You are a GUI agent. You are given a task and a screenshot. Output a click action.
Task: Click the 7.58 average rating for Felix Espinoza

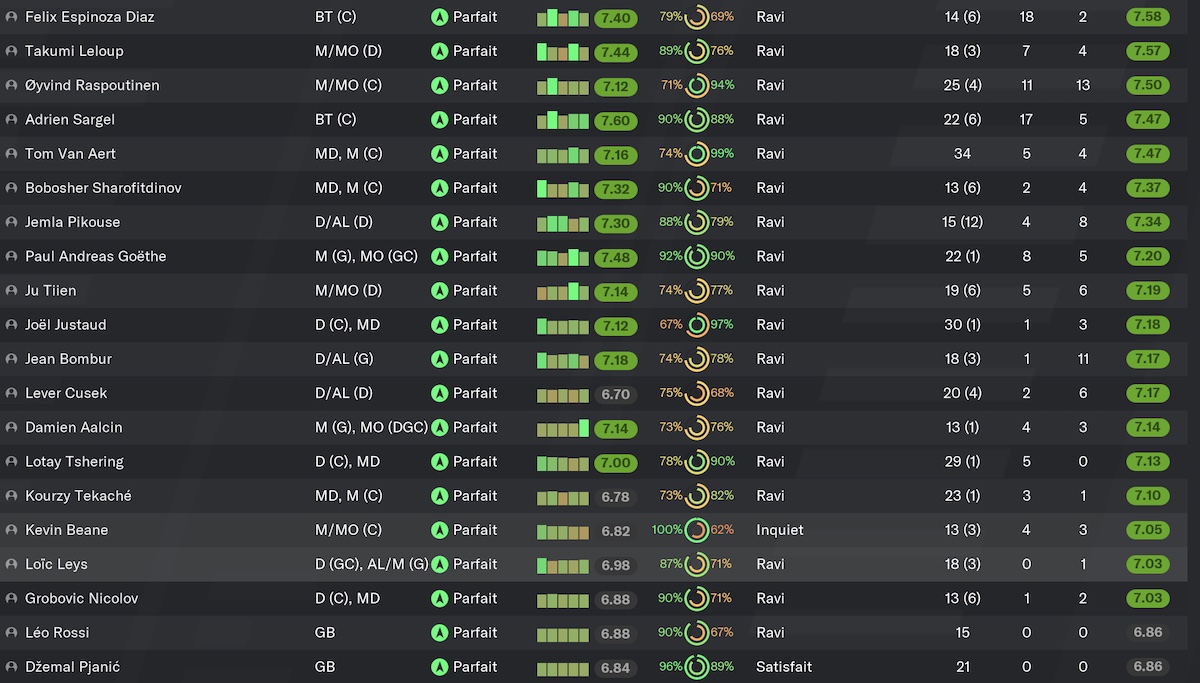tap(1147, 17)
